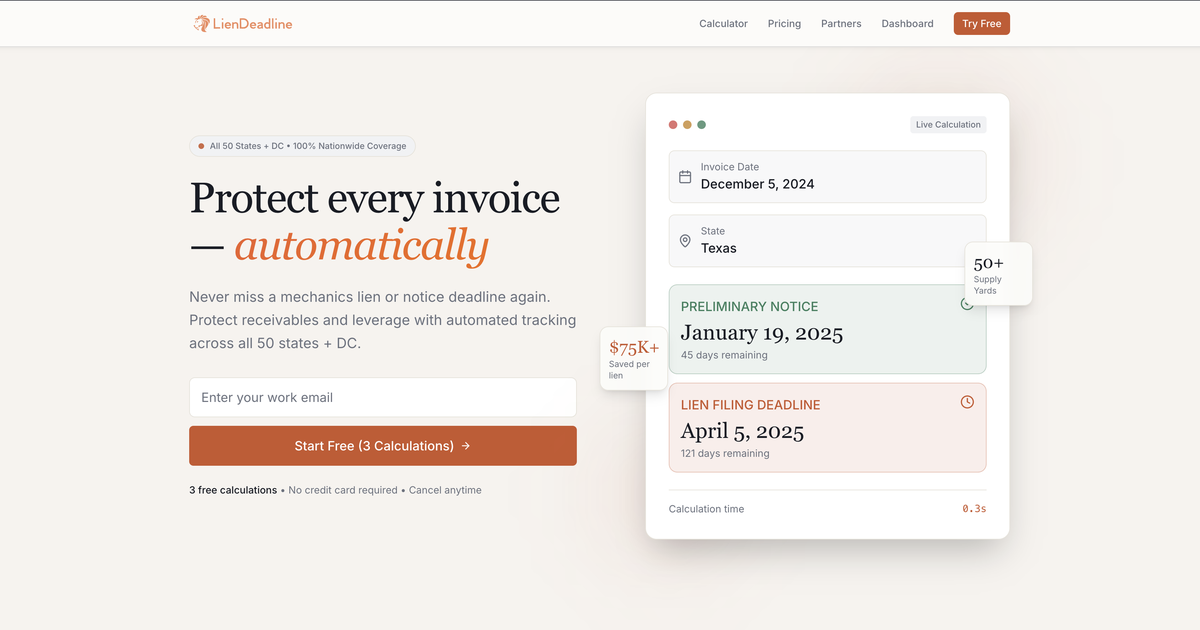Click the 121 days remaining text

pos(725,453)
